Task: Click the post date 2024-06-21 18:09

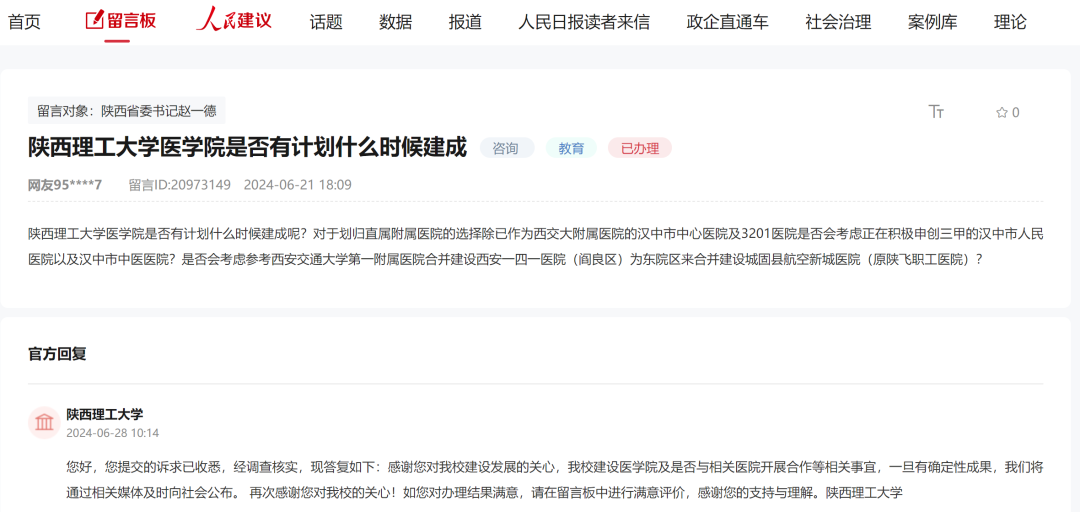Action: tap(298, 185)
